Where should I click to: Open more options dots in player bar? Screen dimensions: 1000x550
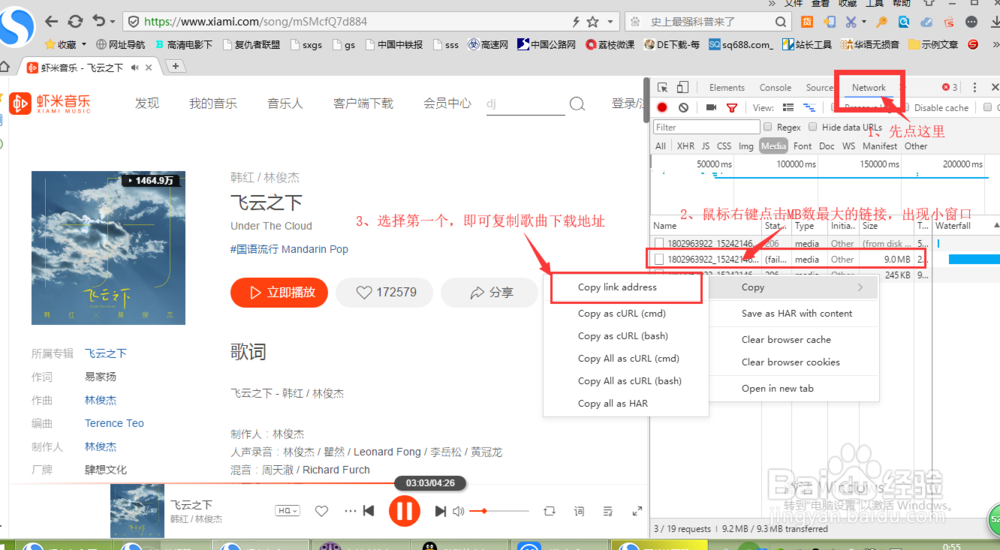point(350,511)
